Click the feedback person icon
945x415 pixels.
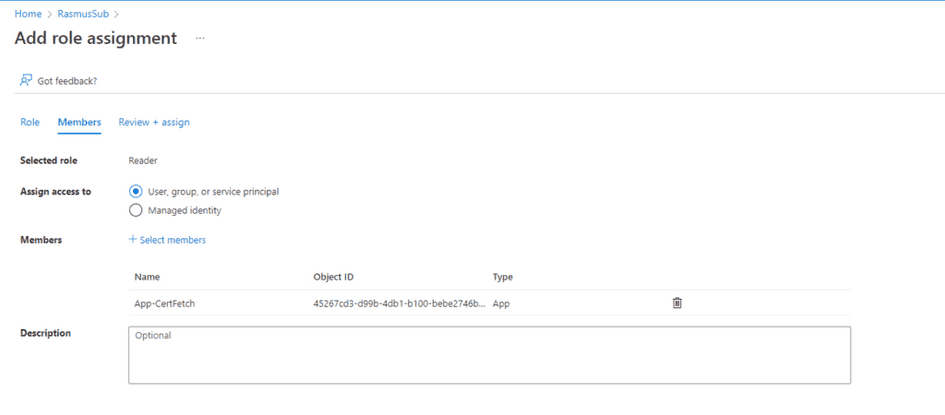point(26,80)
